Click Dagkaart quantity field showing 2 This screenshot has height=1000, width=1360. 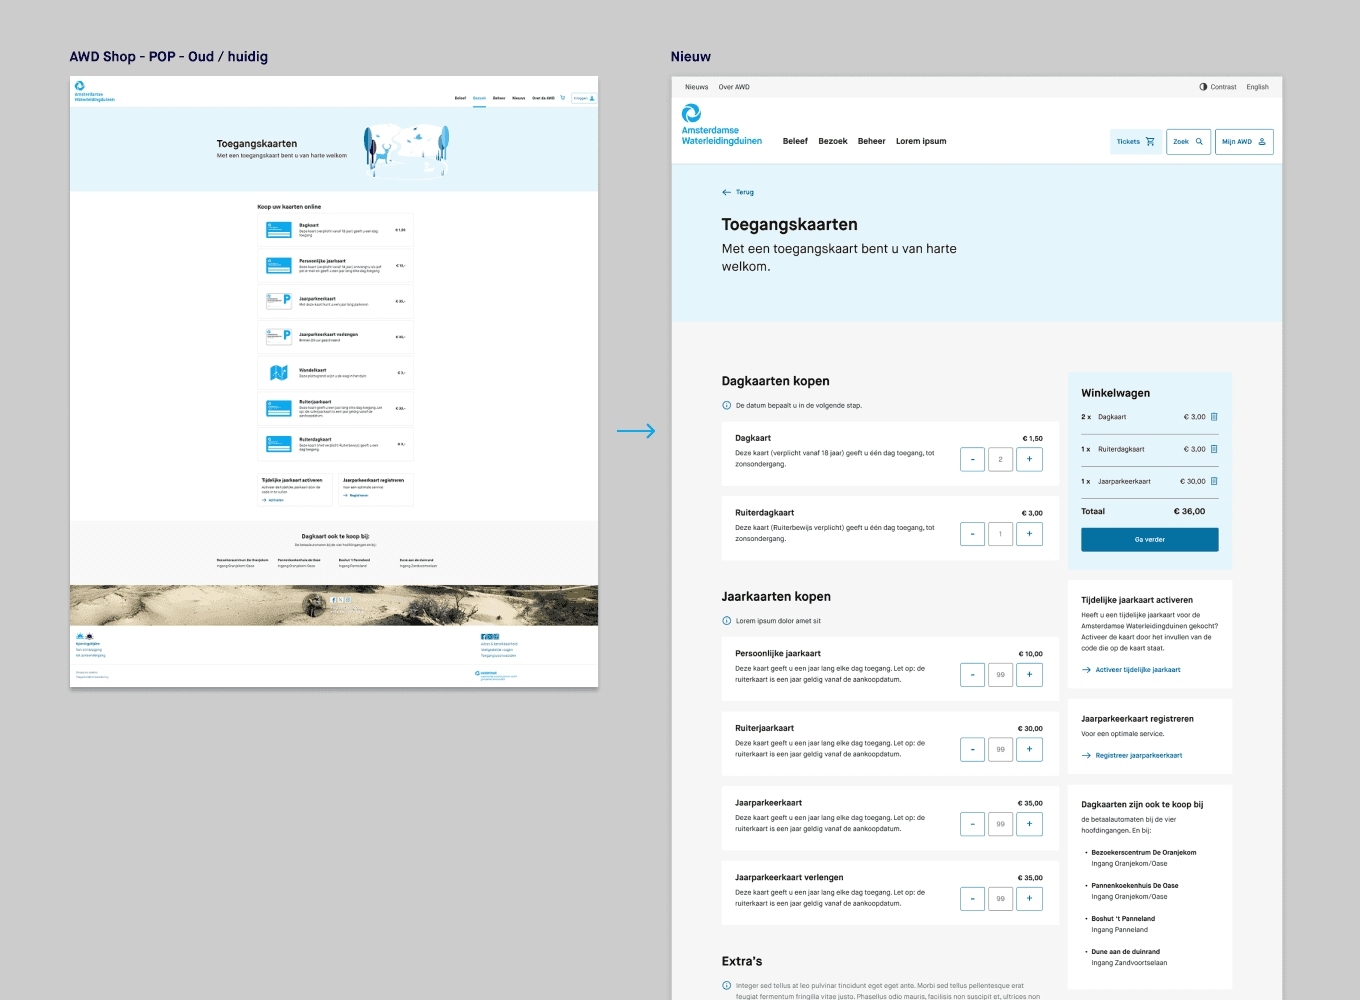[x=1000, y=459]
